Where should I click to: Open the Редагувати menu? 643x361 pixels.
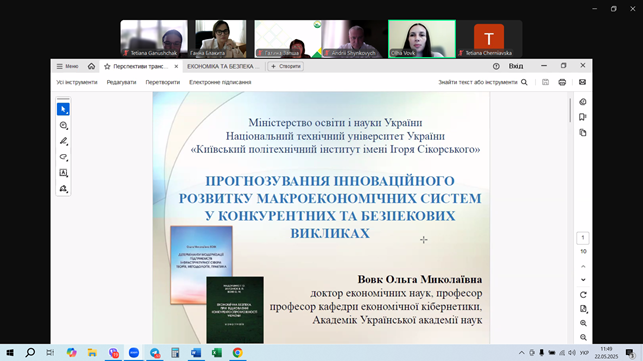121,82
